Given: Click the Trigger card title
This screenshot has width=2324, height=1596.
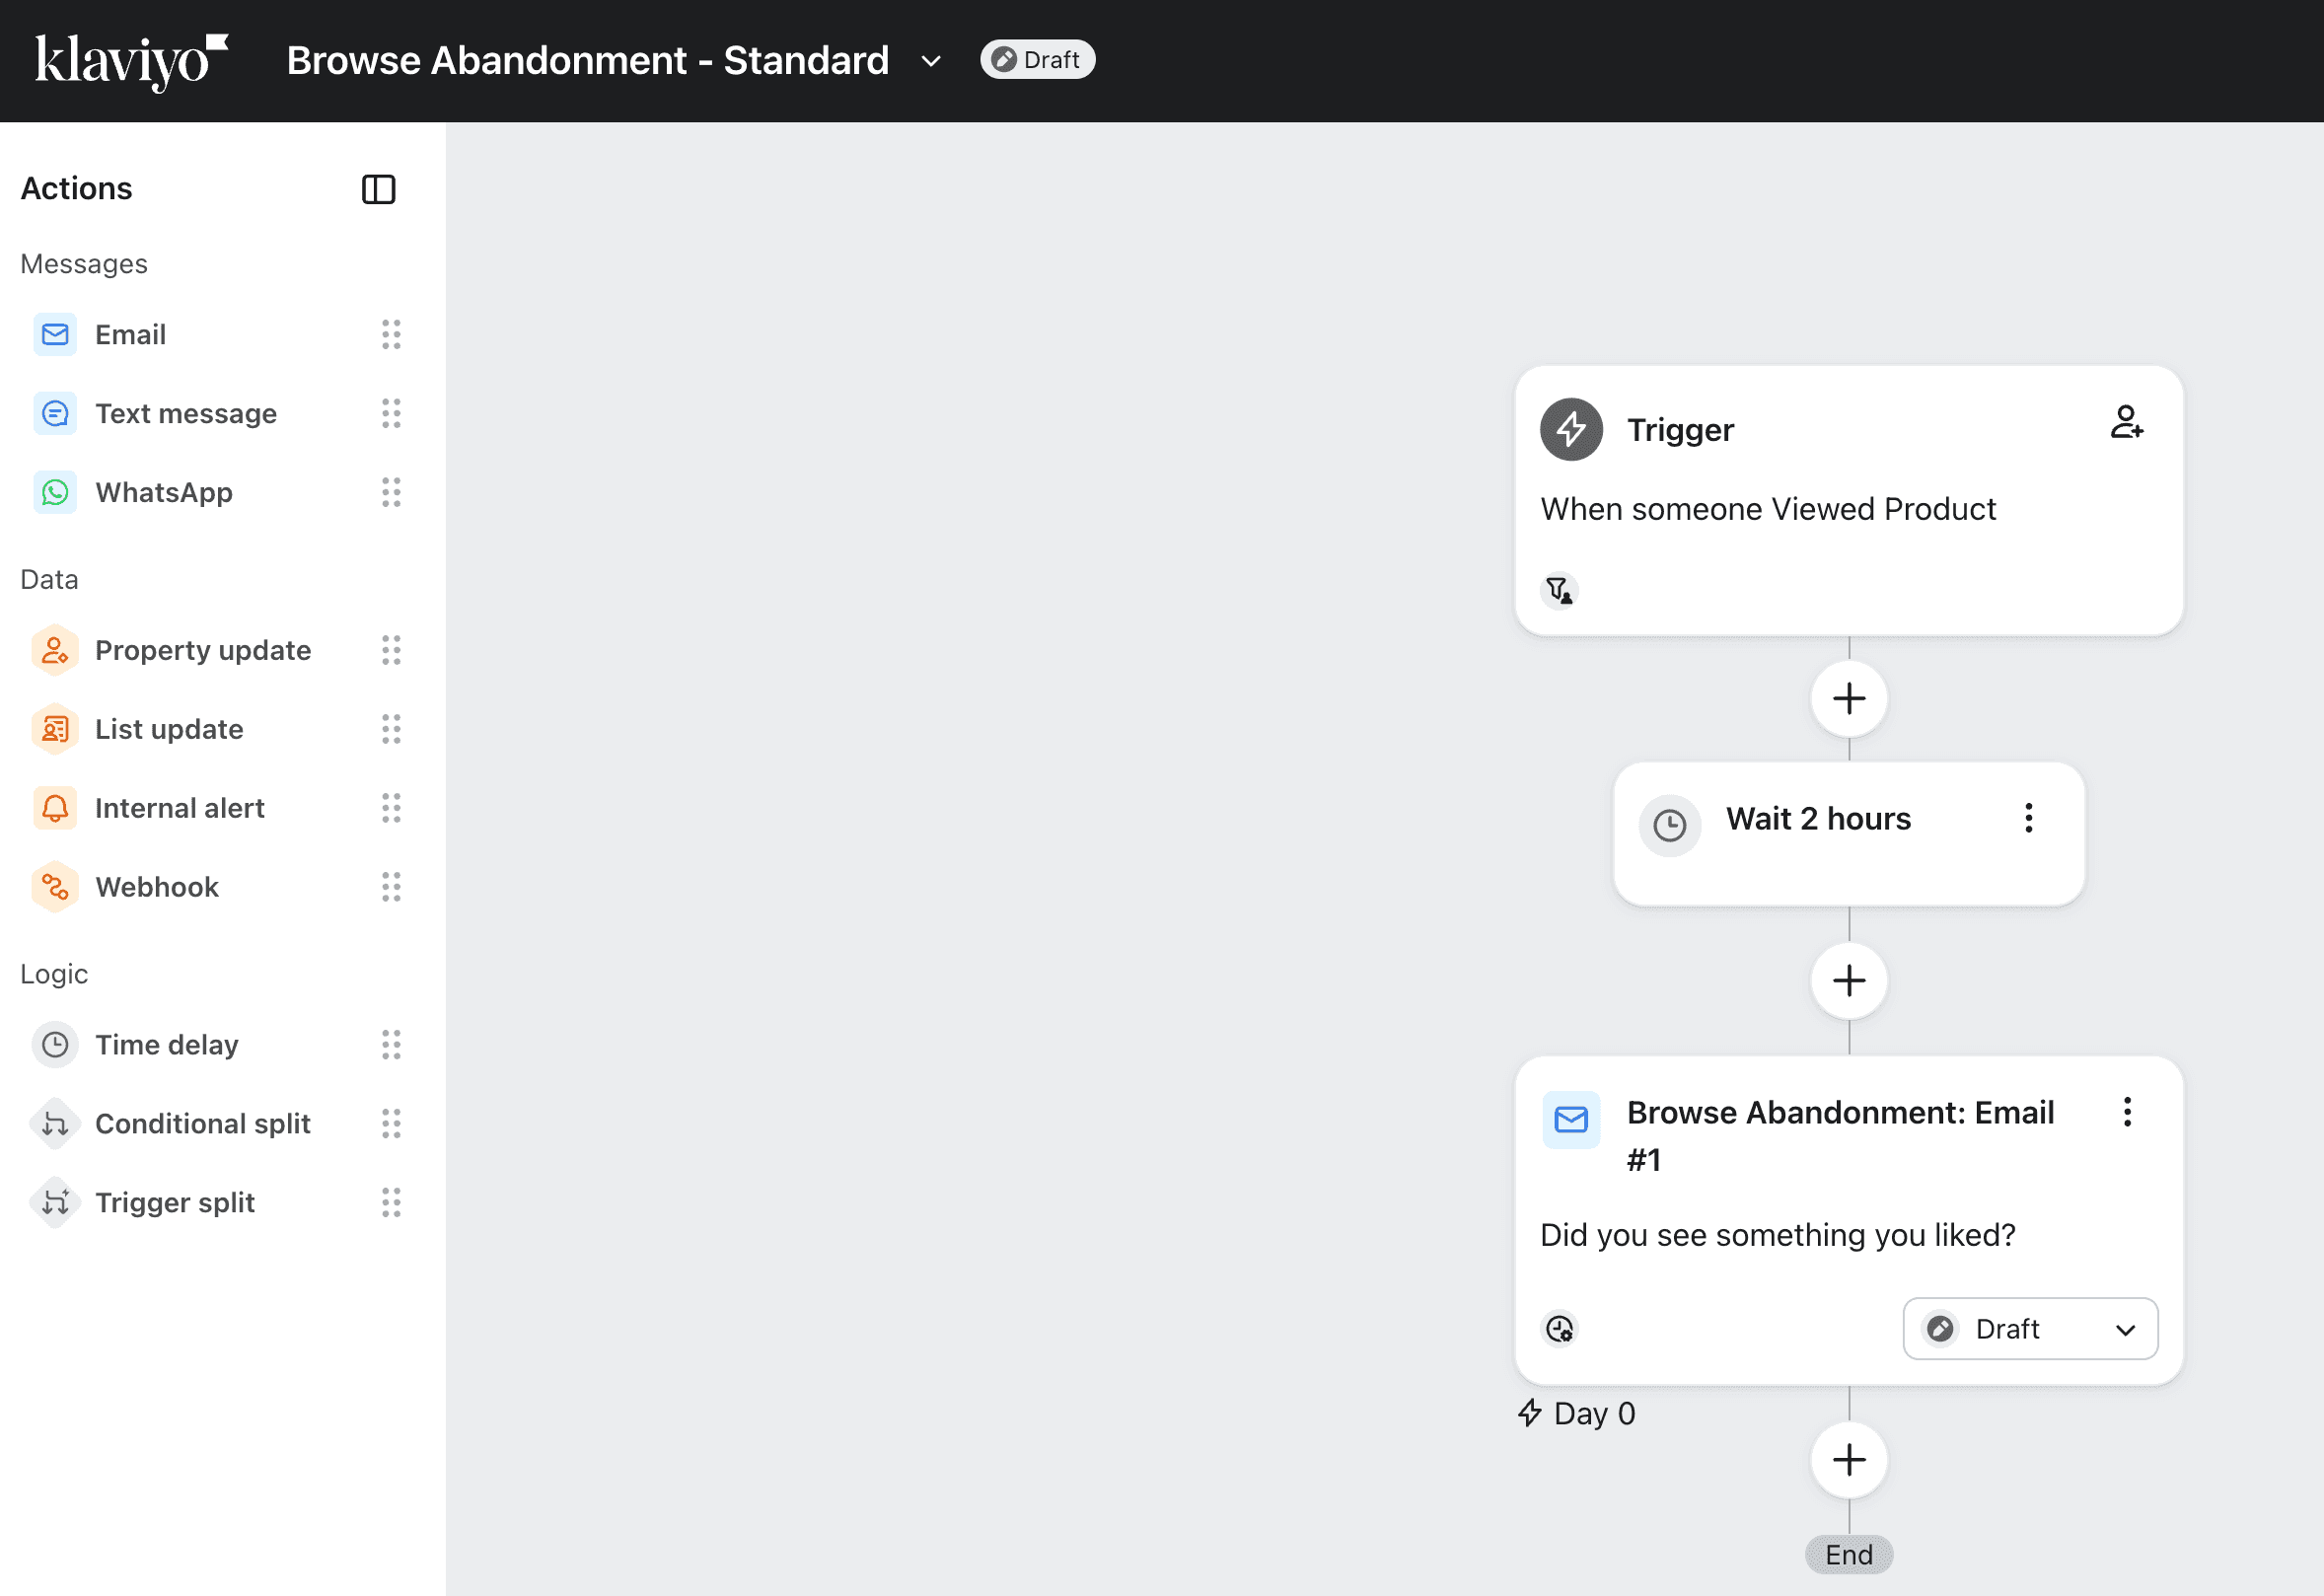Looking at the screenshot, I should pyautogui.click(x=1680, y=430).
